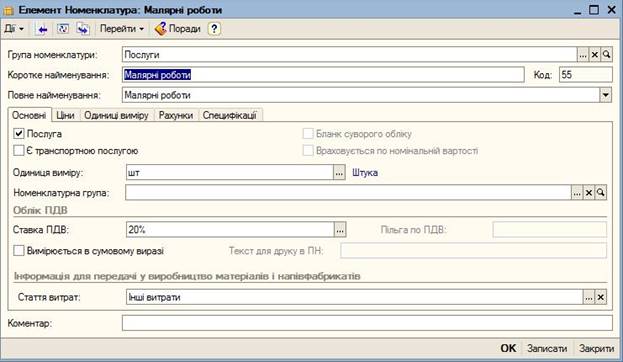This screenshot has width=623, height=362.
Task: Open Група номенклатури value with magnifier icon
Action: [606, 55]
